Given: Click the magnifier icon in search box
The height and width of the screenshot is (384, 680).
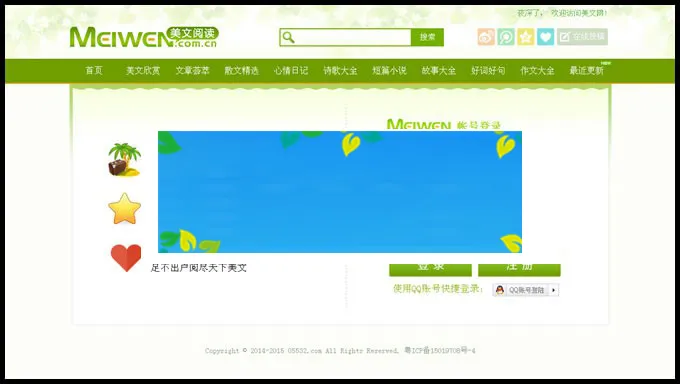Looking at the screenshot, I should [288, 37].
